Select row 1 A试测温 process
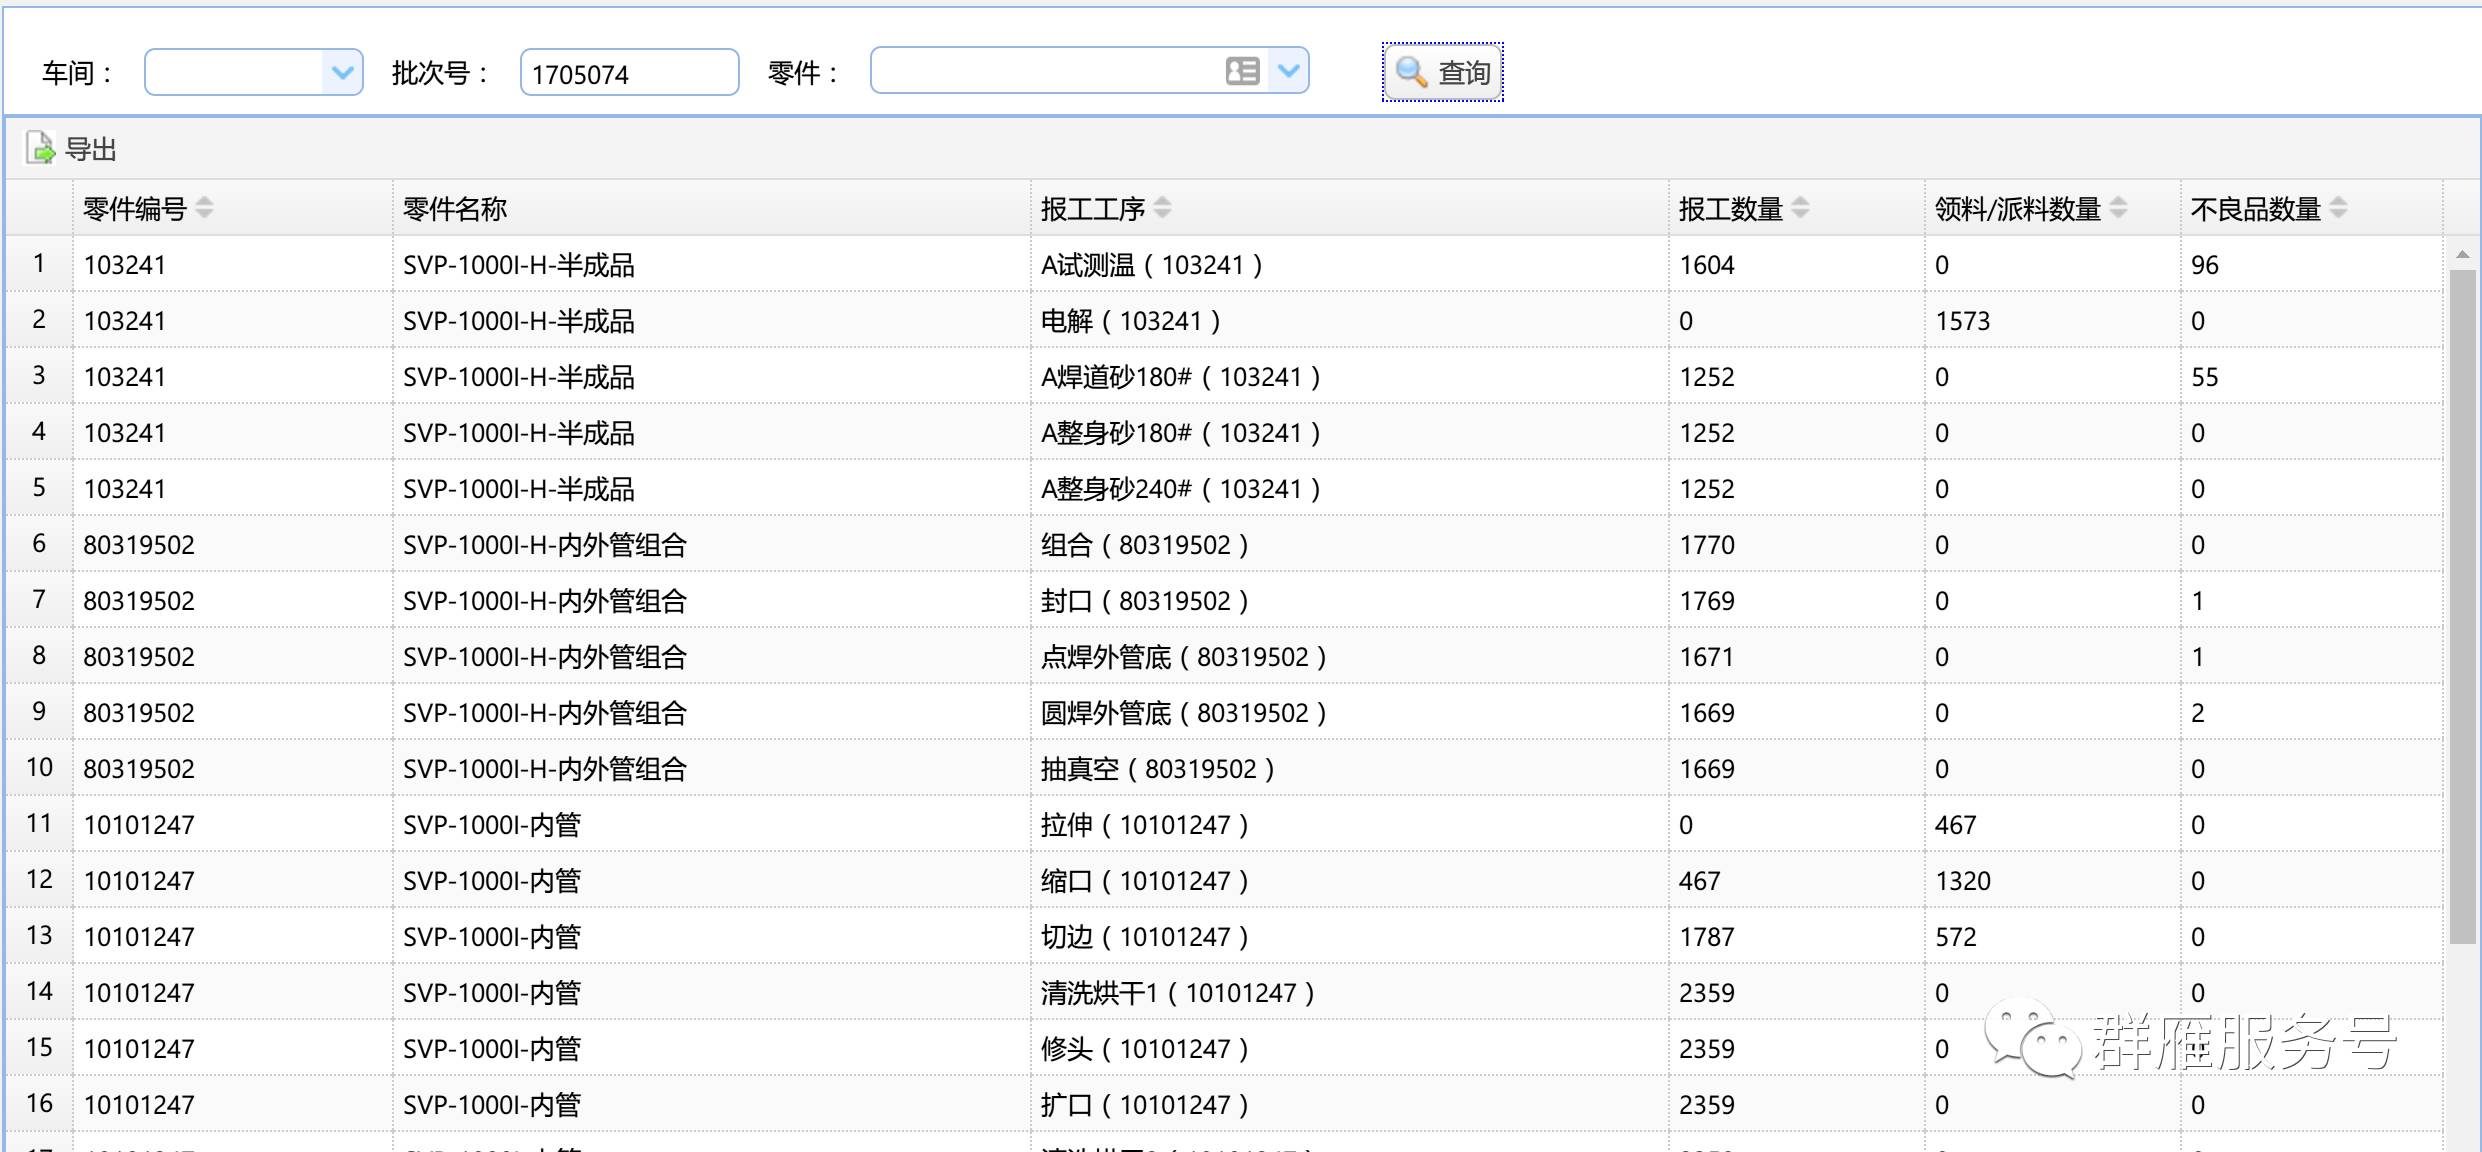The height and width of the screenshot is (1152, 2482). tap(1150, 265)
